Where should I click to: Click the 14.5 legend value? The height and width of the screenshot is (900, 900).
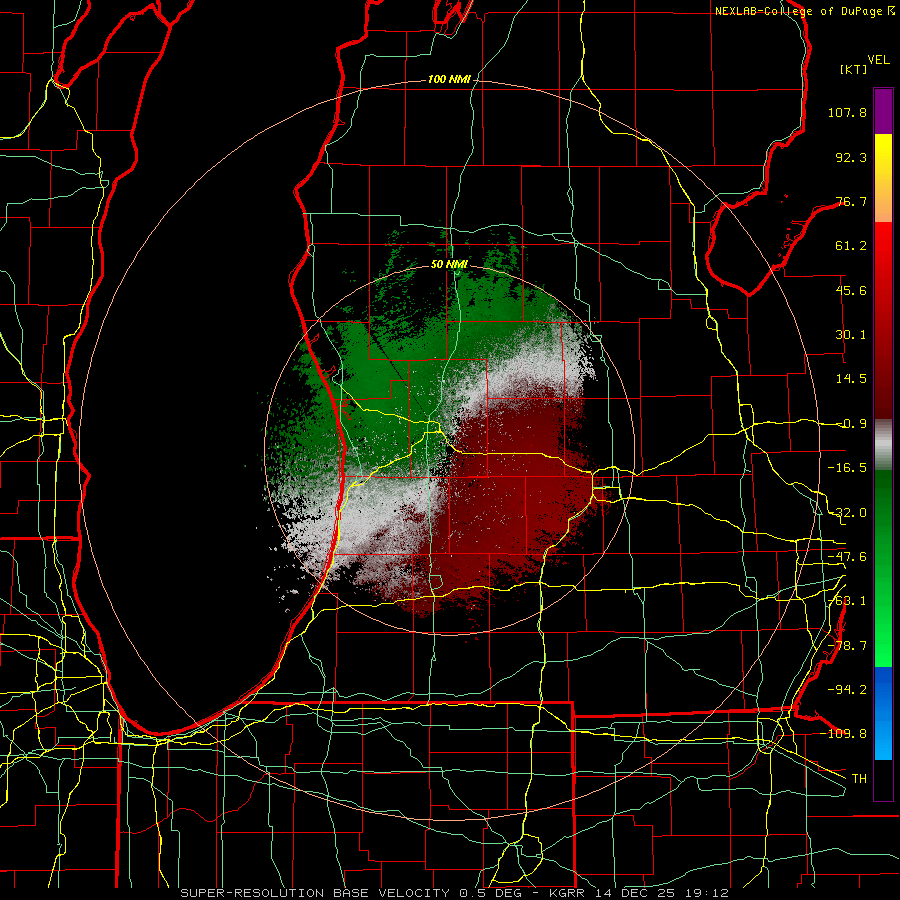tap(851, 379)
